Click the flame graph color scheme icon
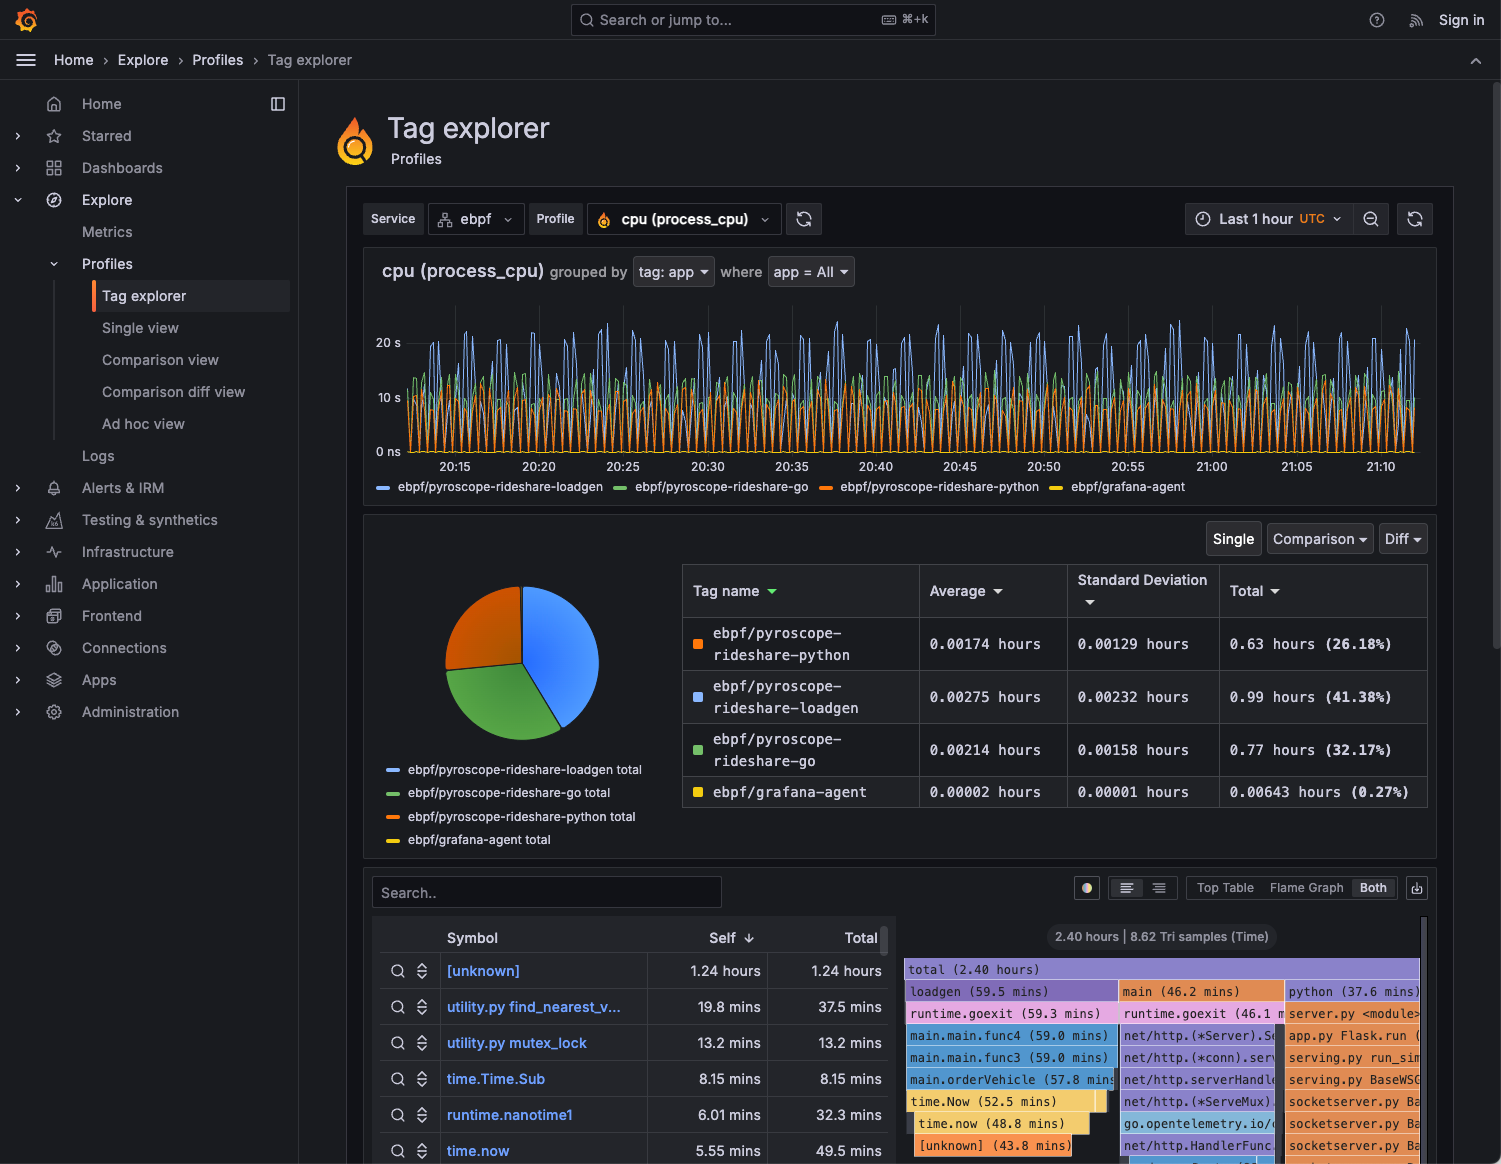 click(x=1087, y=888)
